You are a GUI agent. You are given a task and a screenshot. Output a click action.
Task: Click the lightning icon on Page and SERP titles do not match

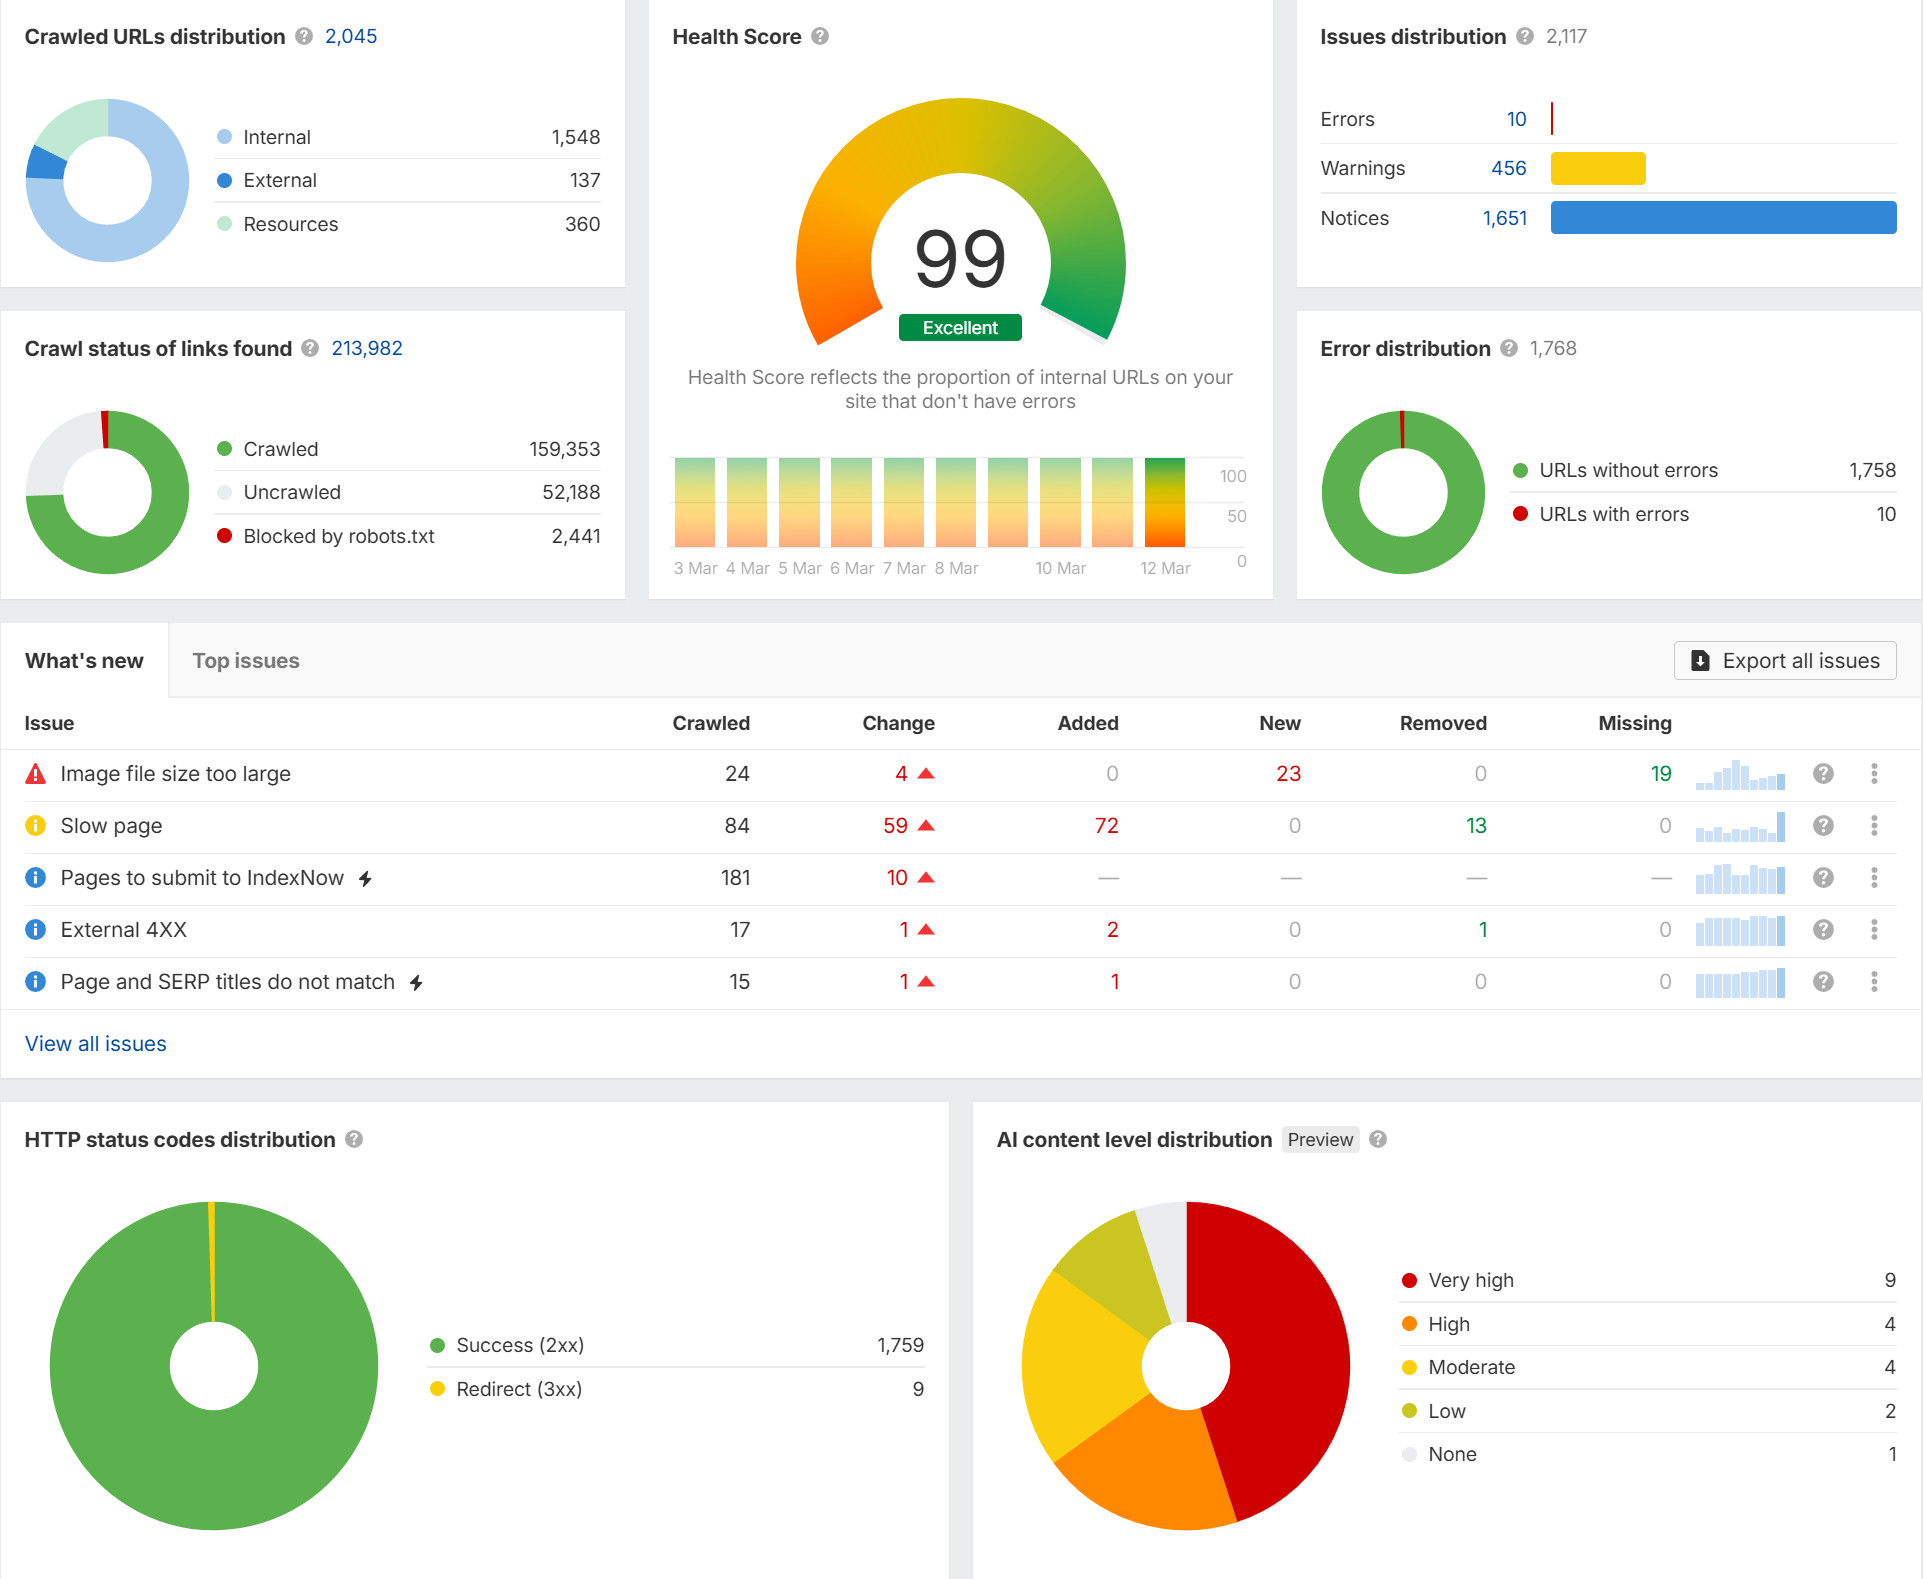point(416,982)
